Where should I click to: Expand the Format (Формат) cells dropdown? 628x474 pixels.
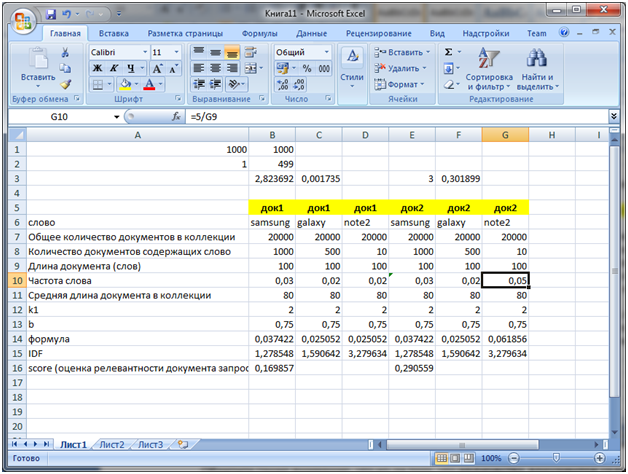[x=405, y=84]
